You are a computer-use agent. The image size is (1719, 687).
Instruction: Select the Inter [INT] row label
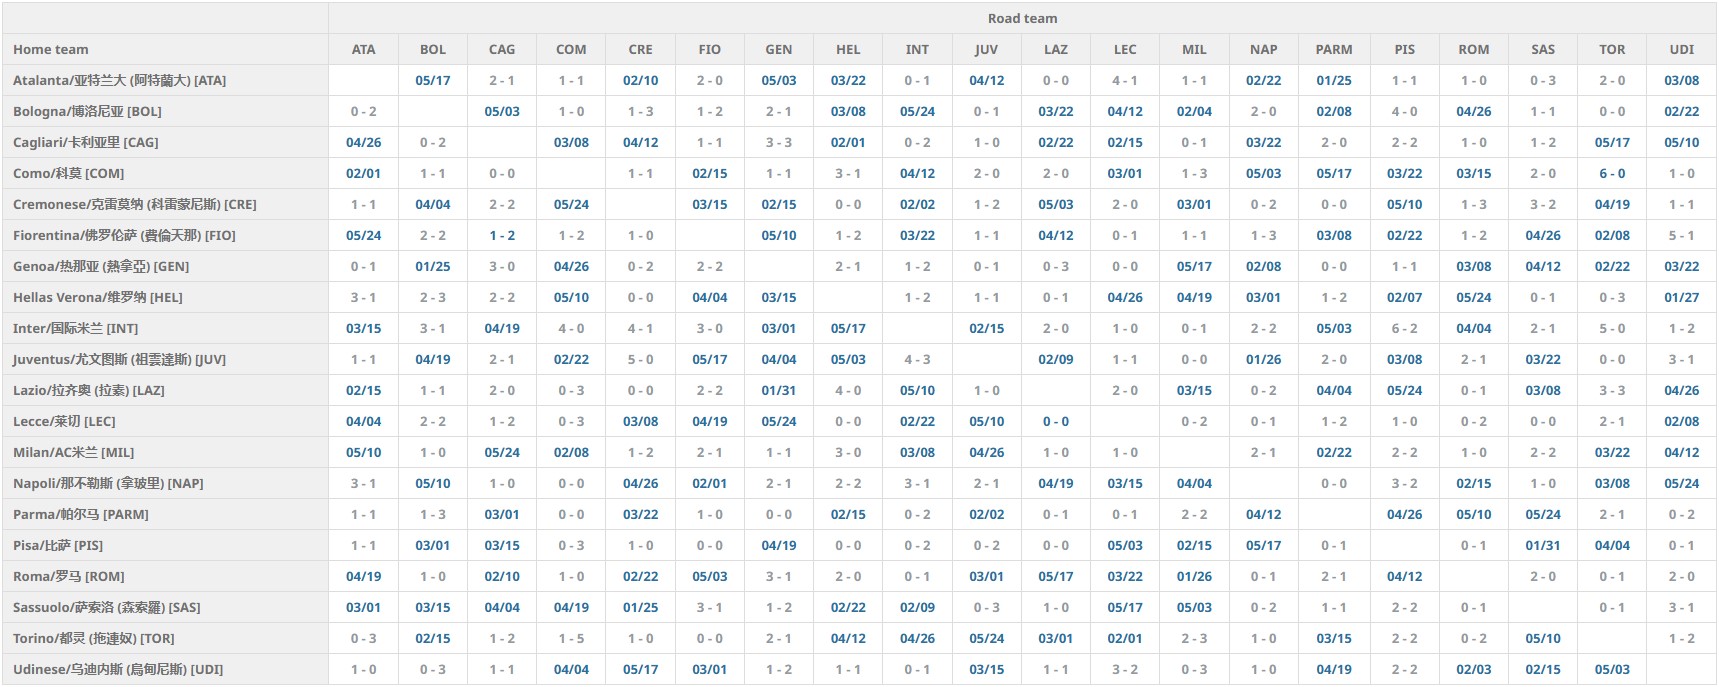pyautogui.click(x=76, y=328)
